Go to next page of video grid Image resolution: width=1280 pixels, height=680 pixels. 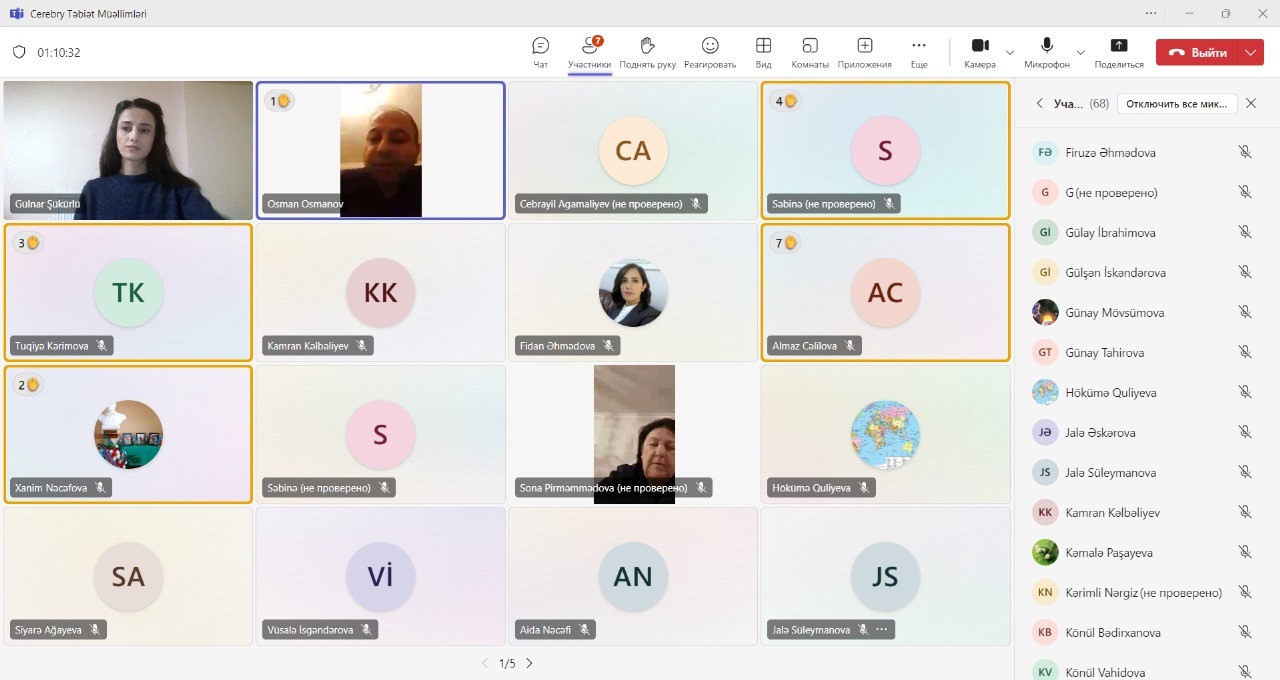[x=529, y=663]
